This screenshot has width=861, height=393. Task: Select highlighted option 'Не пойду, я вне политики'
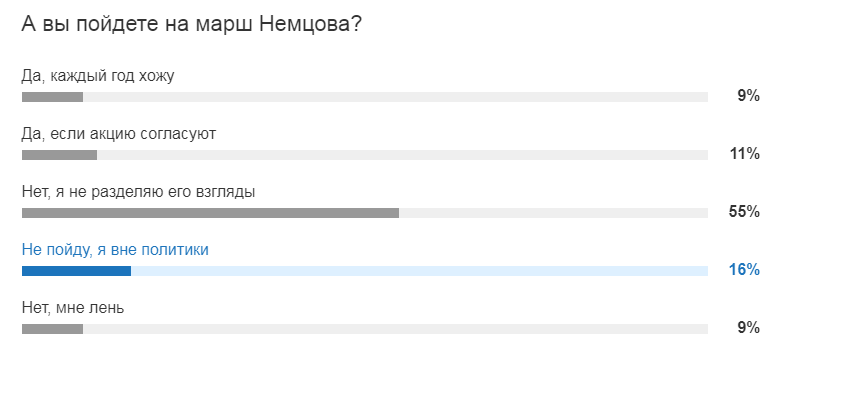[115, 250]
